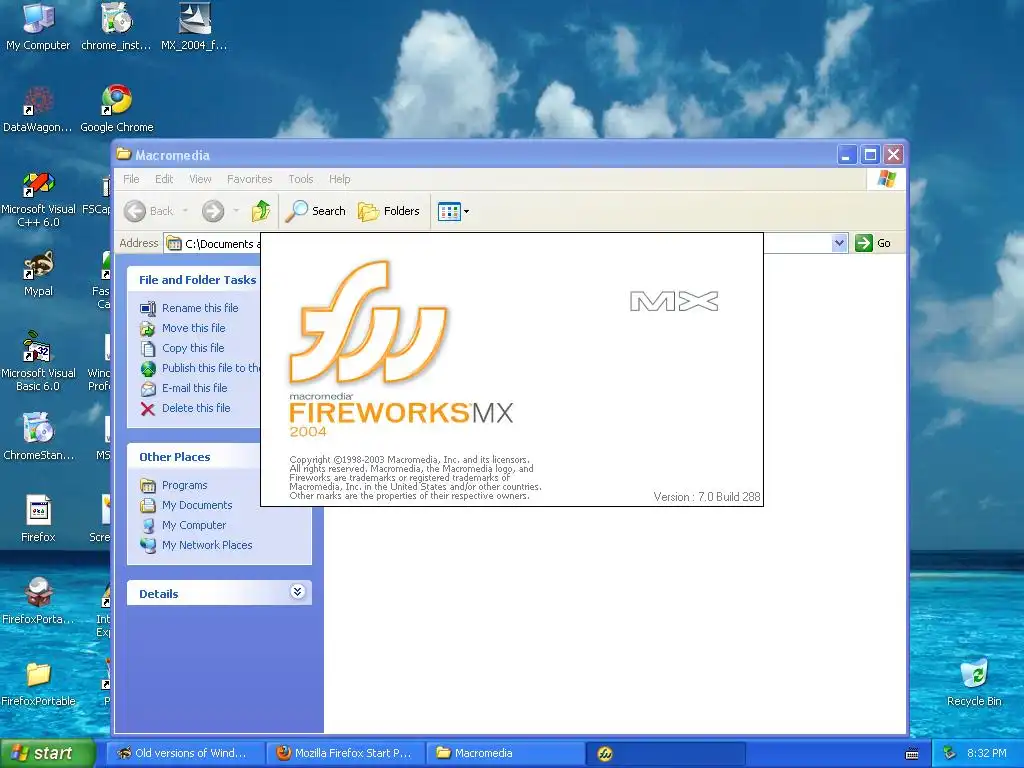
Task: Toggle Folders pane in Explorer toolbar
Action: tap(389, 211)
